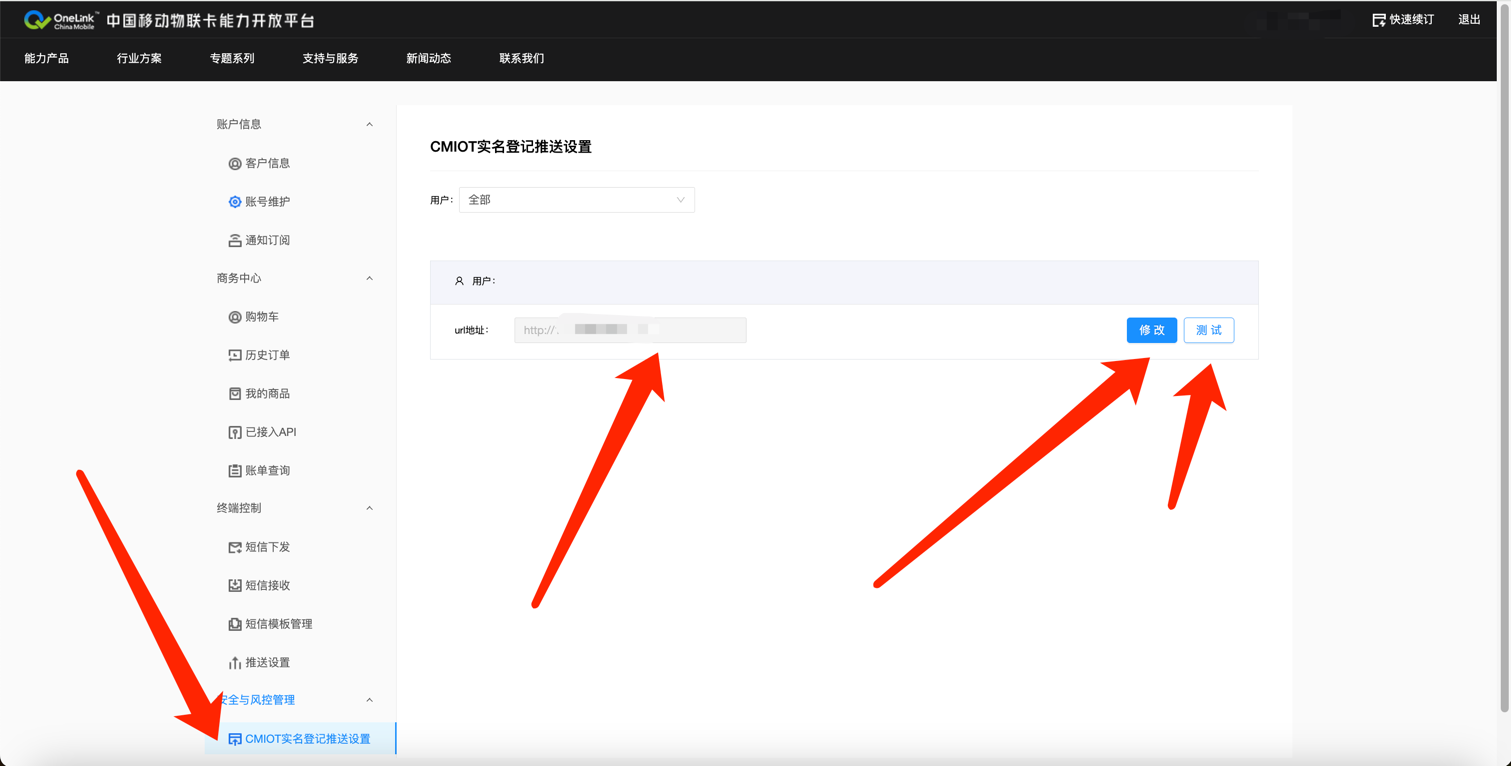This screenshot has width=1511, height=766.
Task: Open the 能力产品 menu
Action: coord(46,59)
